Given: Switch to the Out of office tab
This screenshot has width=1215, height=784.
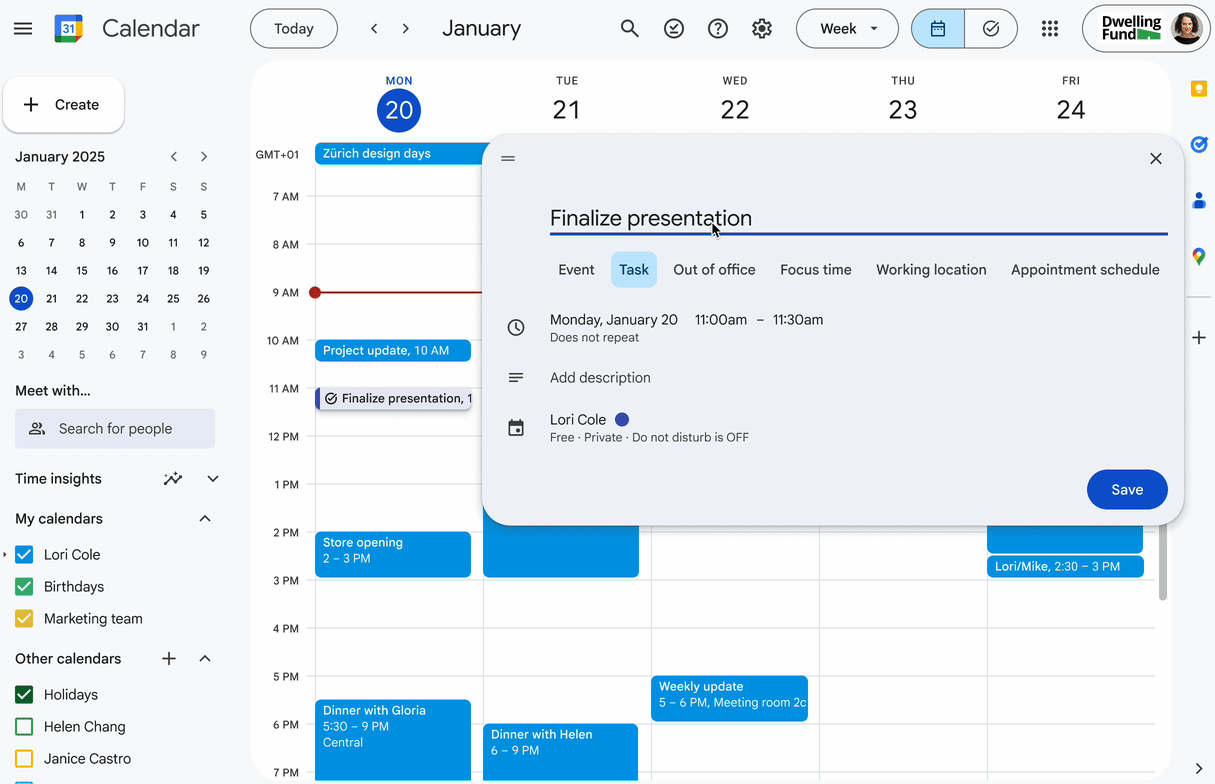Looking at the screenshot, I should click(714, 270).
